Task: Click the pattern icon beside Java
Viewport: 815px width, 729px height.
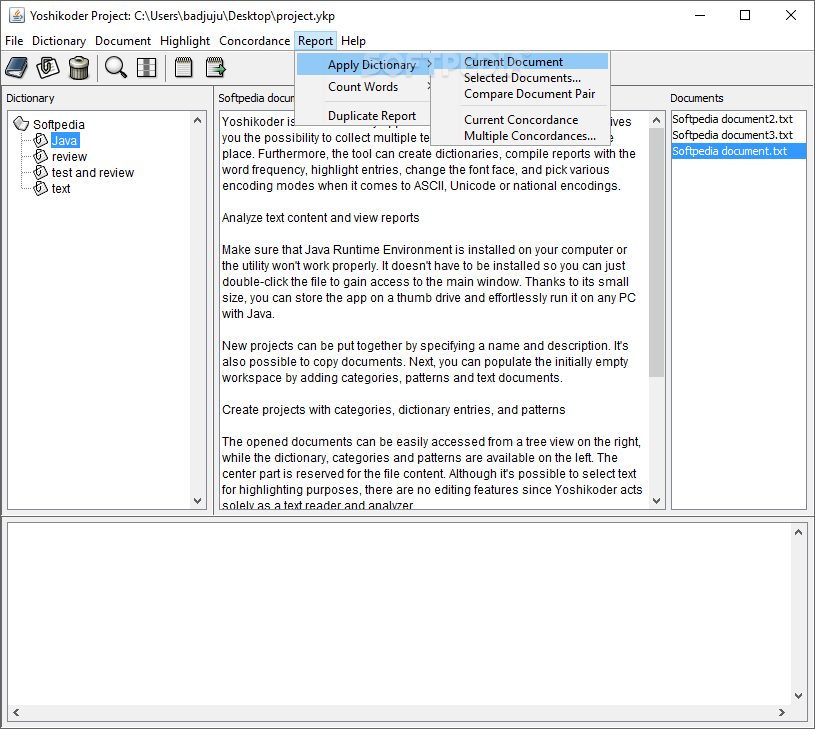Action: (41, 140)
